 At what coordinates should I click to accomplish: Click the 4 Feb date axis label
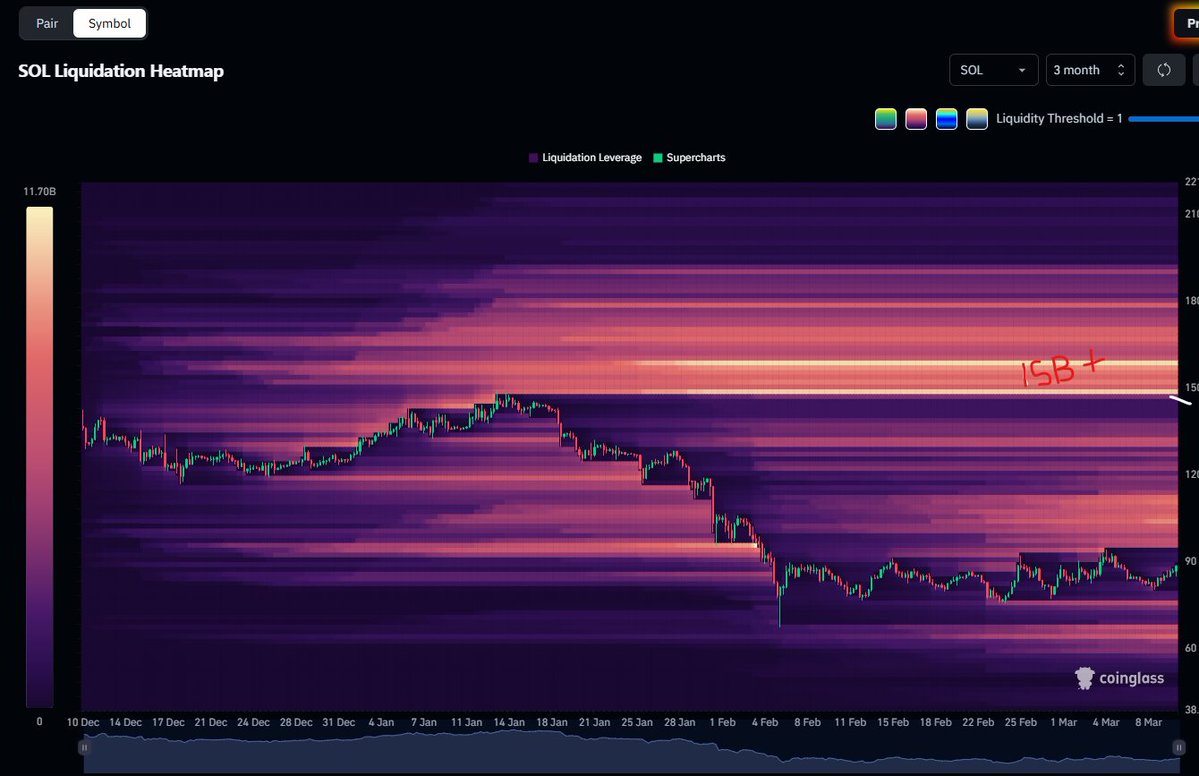pos(765,722)
